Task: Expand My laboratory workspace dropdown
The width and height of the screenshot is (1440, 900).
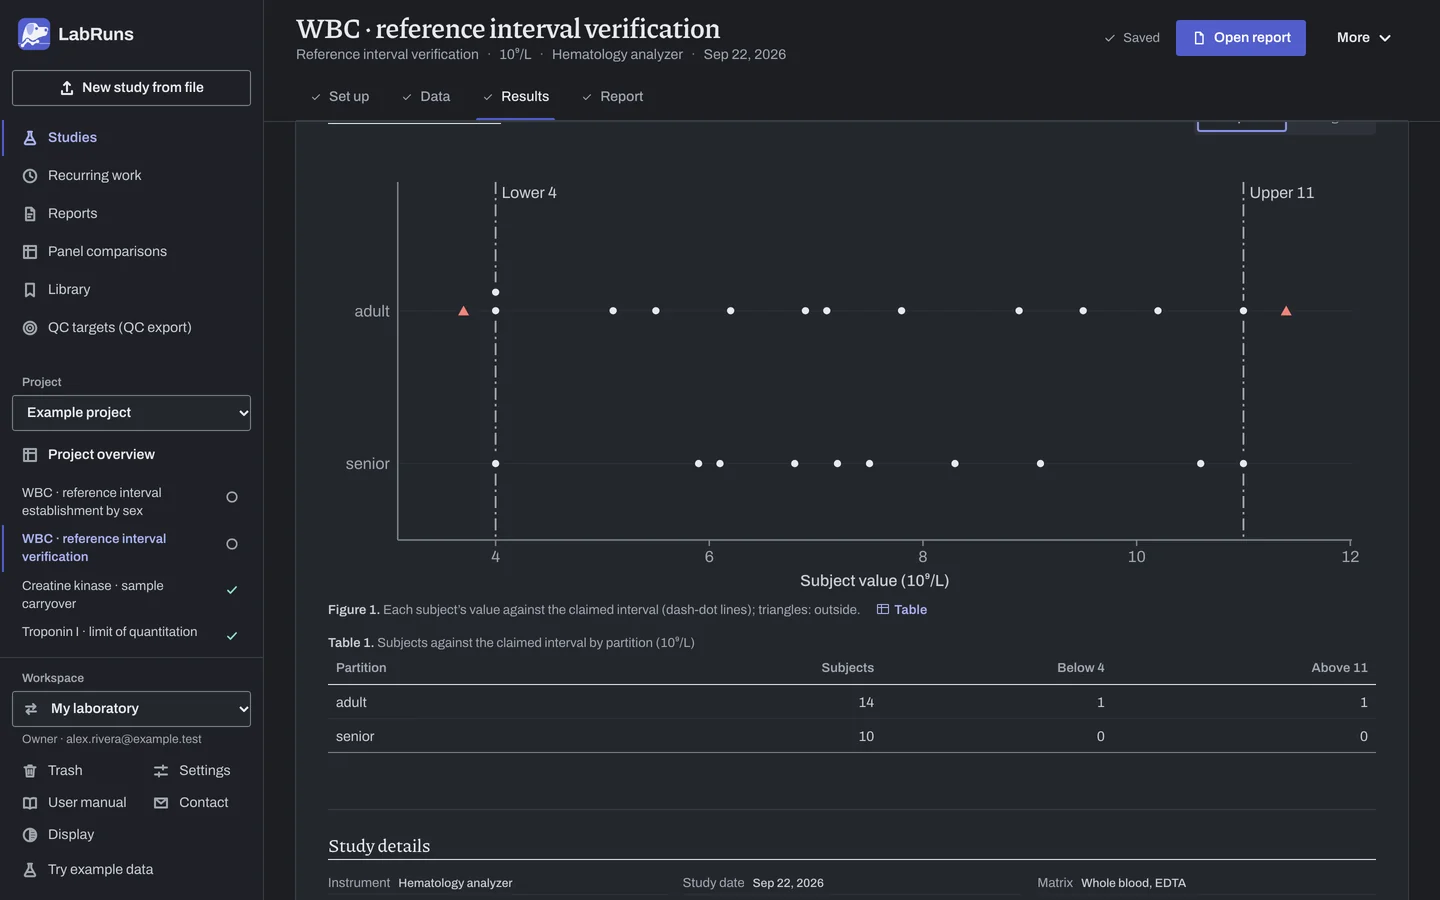Action: pos(131,709)
